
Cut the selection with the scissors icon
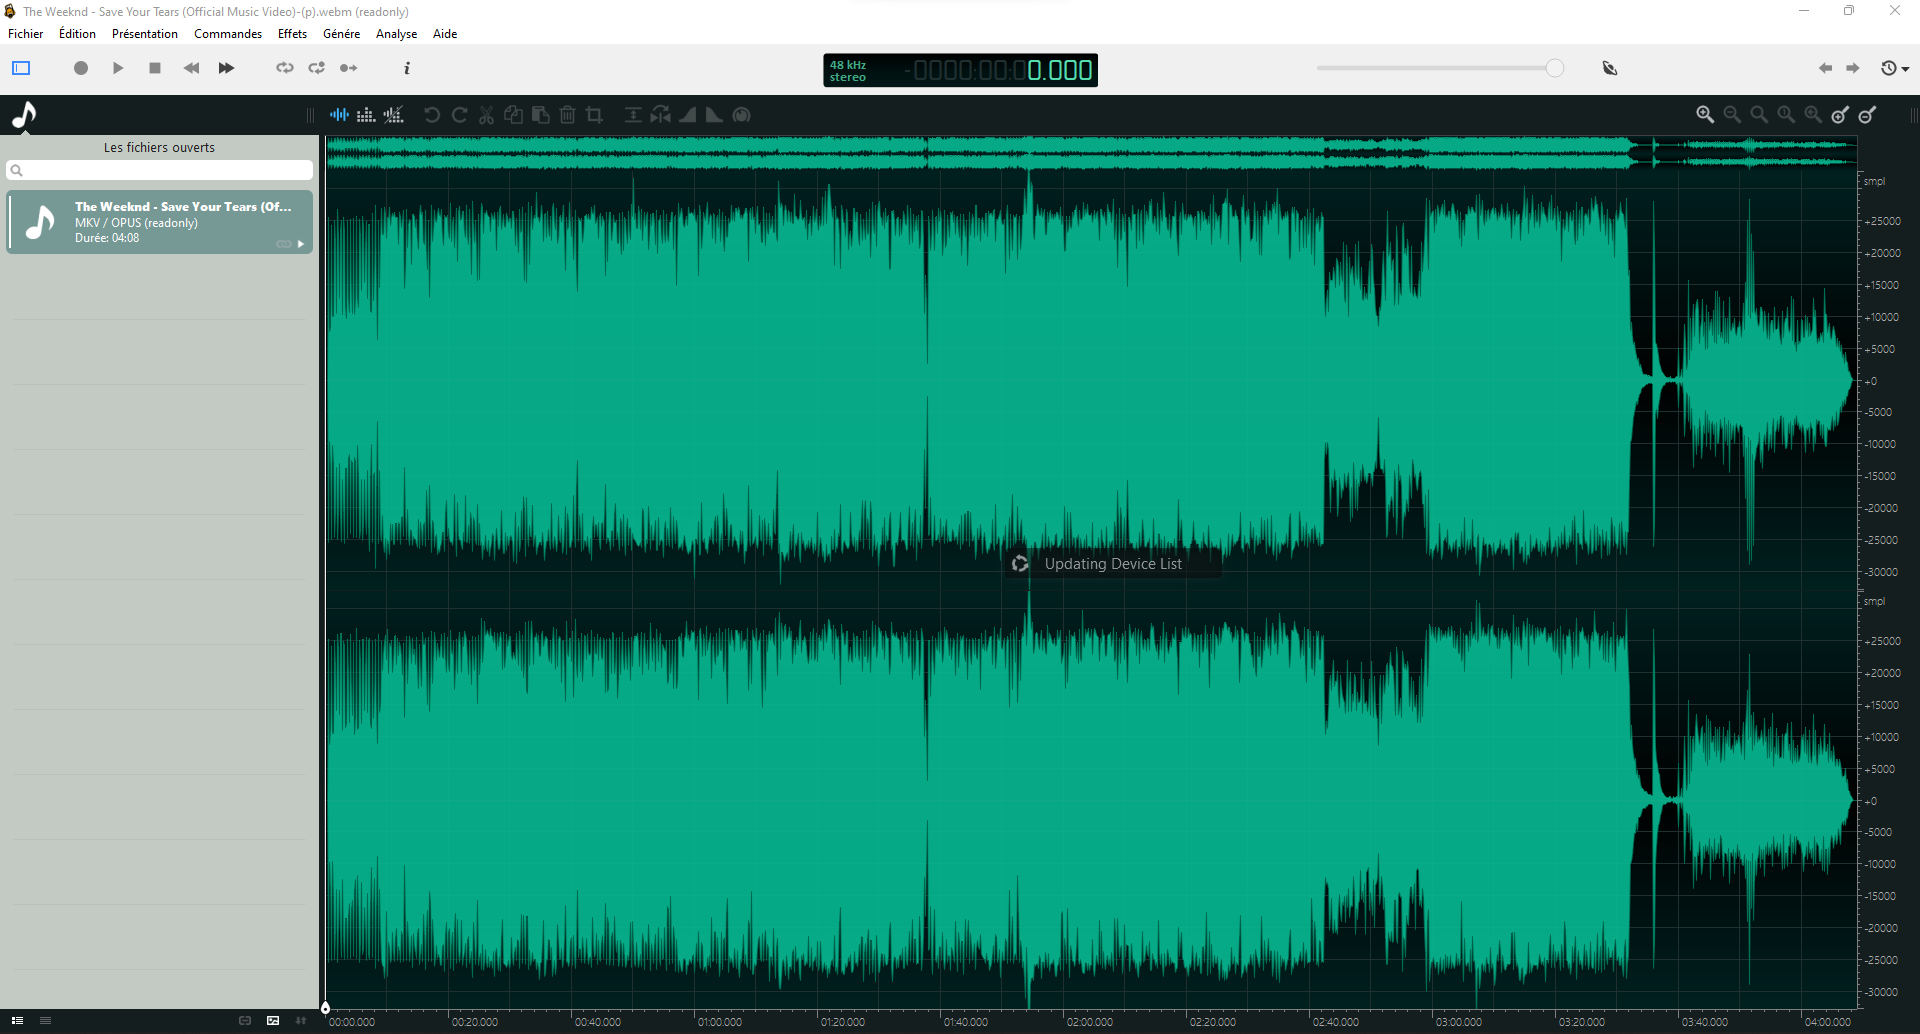coord(486,115)
